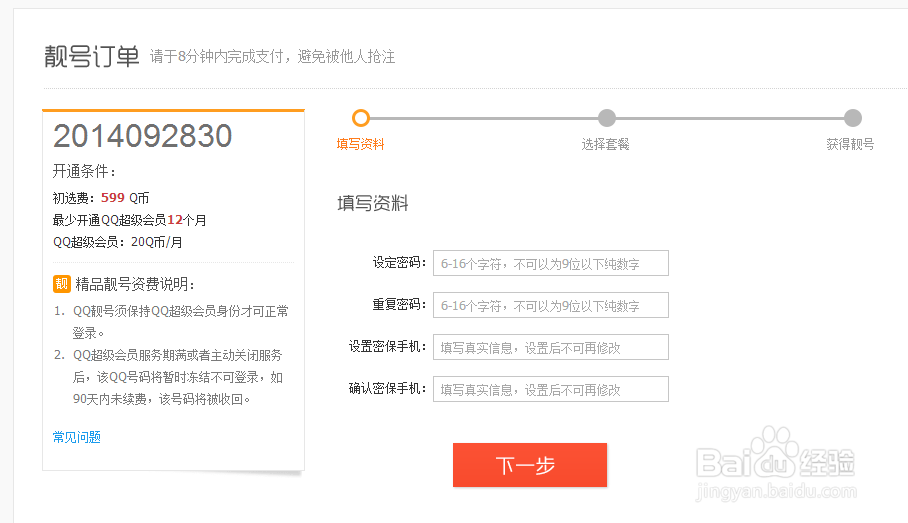Click the 最少开通QQ超级会员12个月 line
908x523 pixels.
click(x=129, y=220)
